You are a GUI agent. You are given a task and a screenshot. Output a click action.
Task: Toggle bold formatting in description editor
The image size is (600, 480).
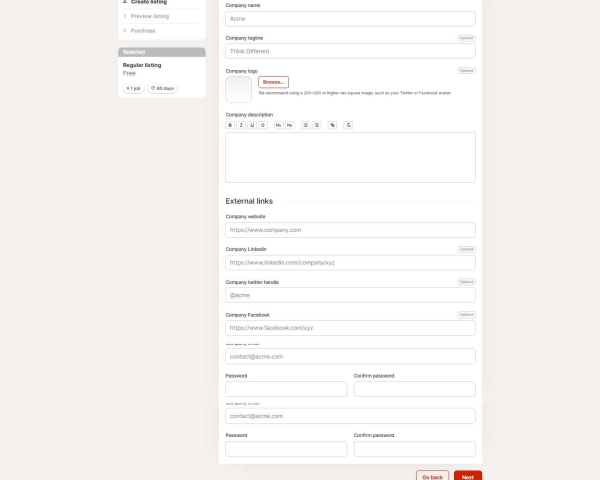pos(230,125)
